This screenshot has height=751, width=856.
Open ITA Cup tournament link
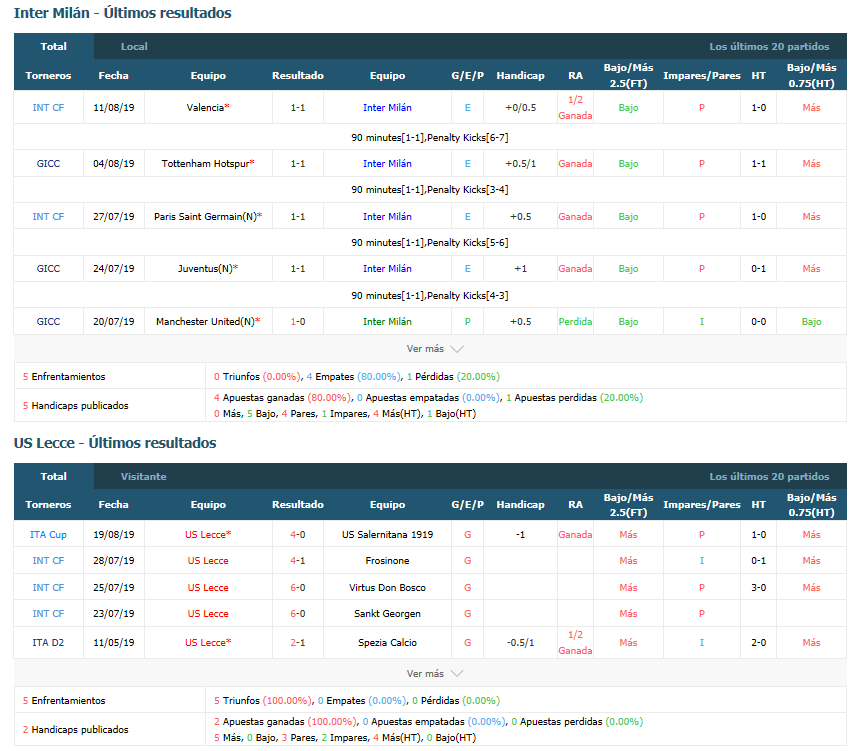pyautogui.click(x=48, y=534)
